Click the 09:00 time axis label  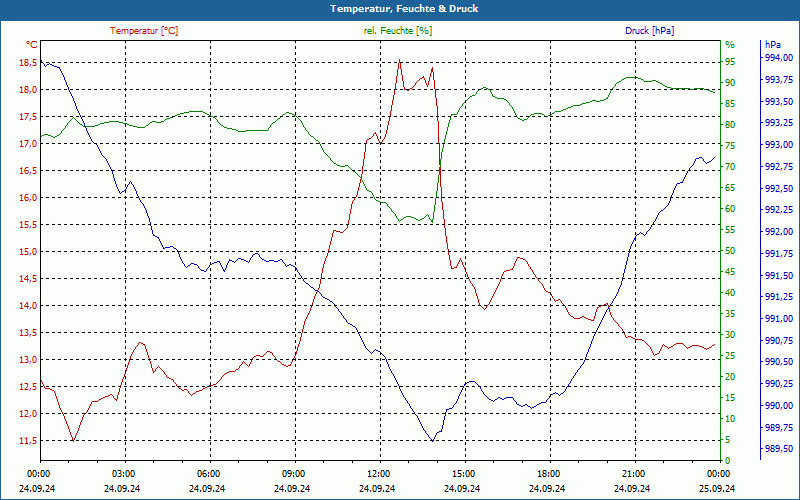(x=292, y=474)
